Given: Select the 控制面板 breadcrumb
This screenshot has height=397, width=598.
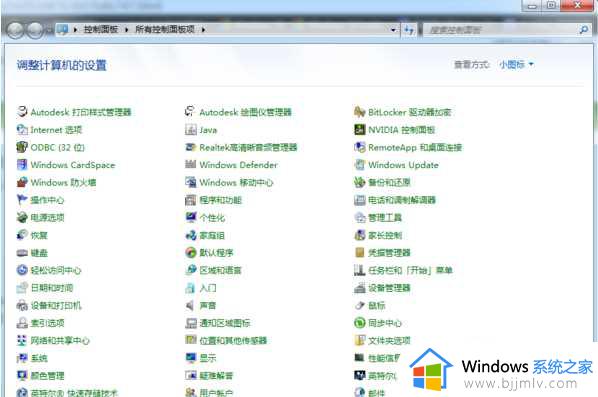Looking at the screenshot, I should (x=101, y=29).
